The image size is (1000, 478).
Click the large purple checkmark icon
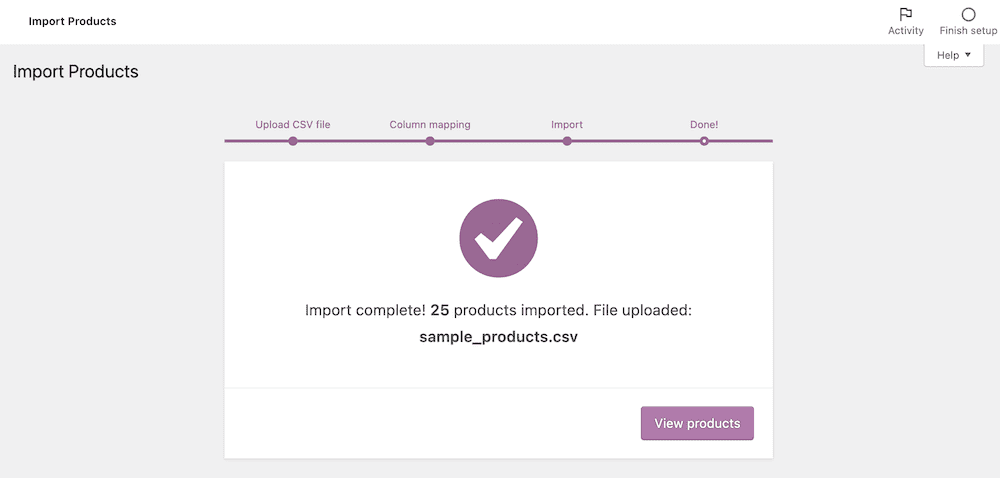(498, 239)
